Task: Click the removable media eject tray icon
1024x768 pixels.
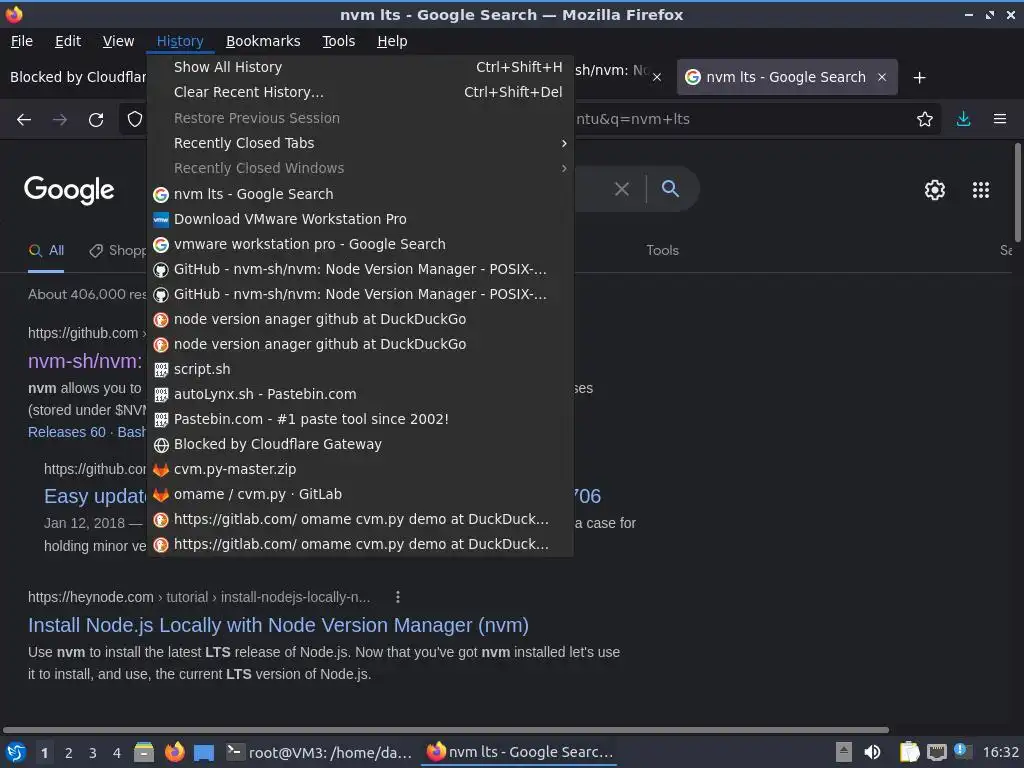Action: tap(844, 752)
